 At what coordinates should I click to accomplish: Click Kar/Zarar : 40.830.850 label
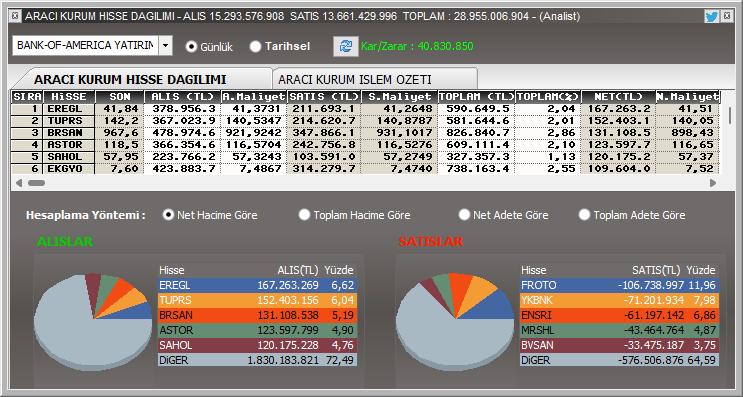[417, 46]
